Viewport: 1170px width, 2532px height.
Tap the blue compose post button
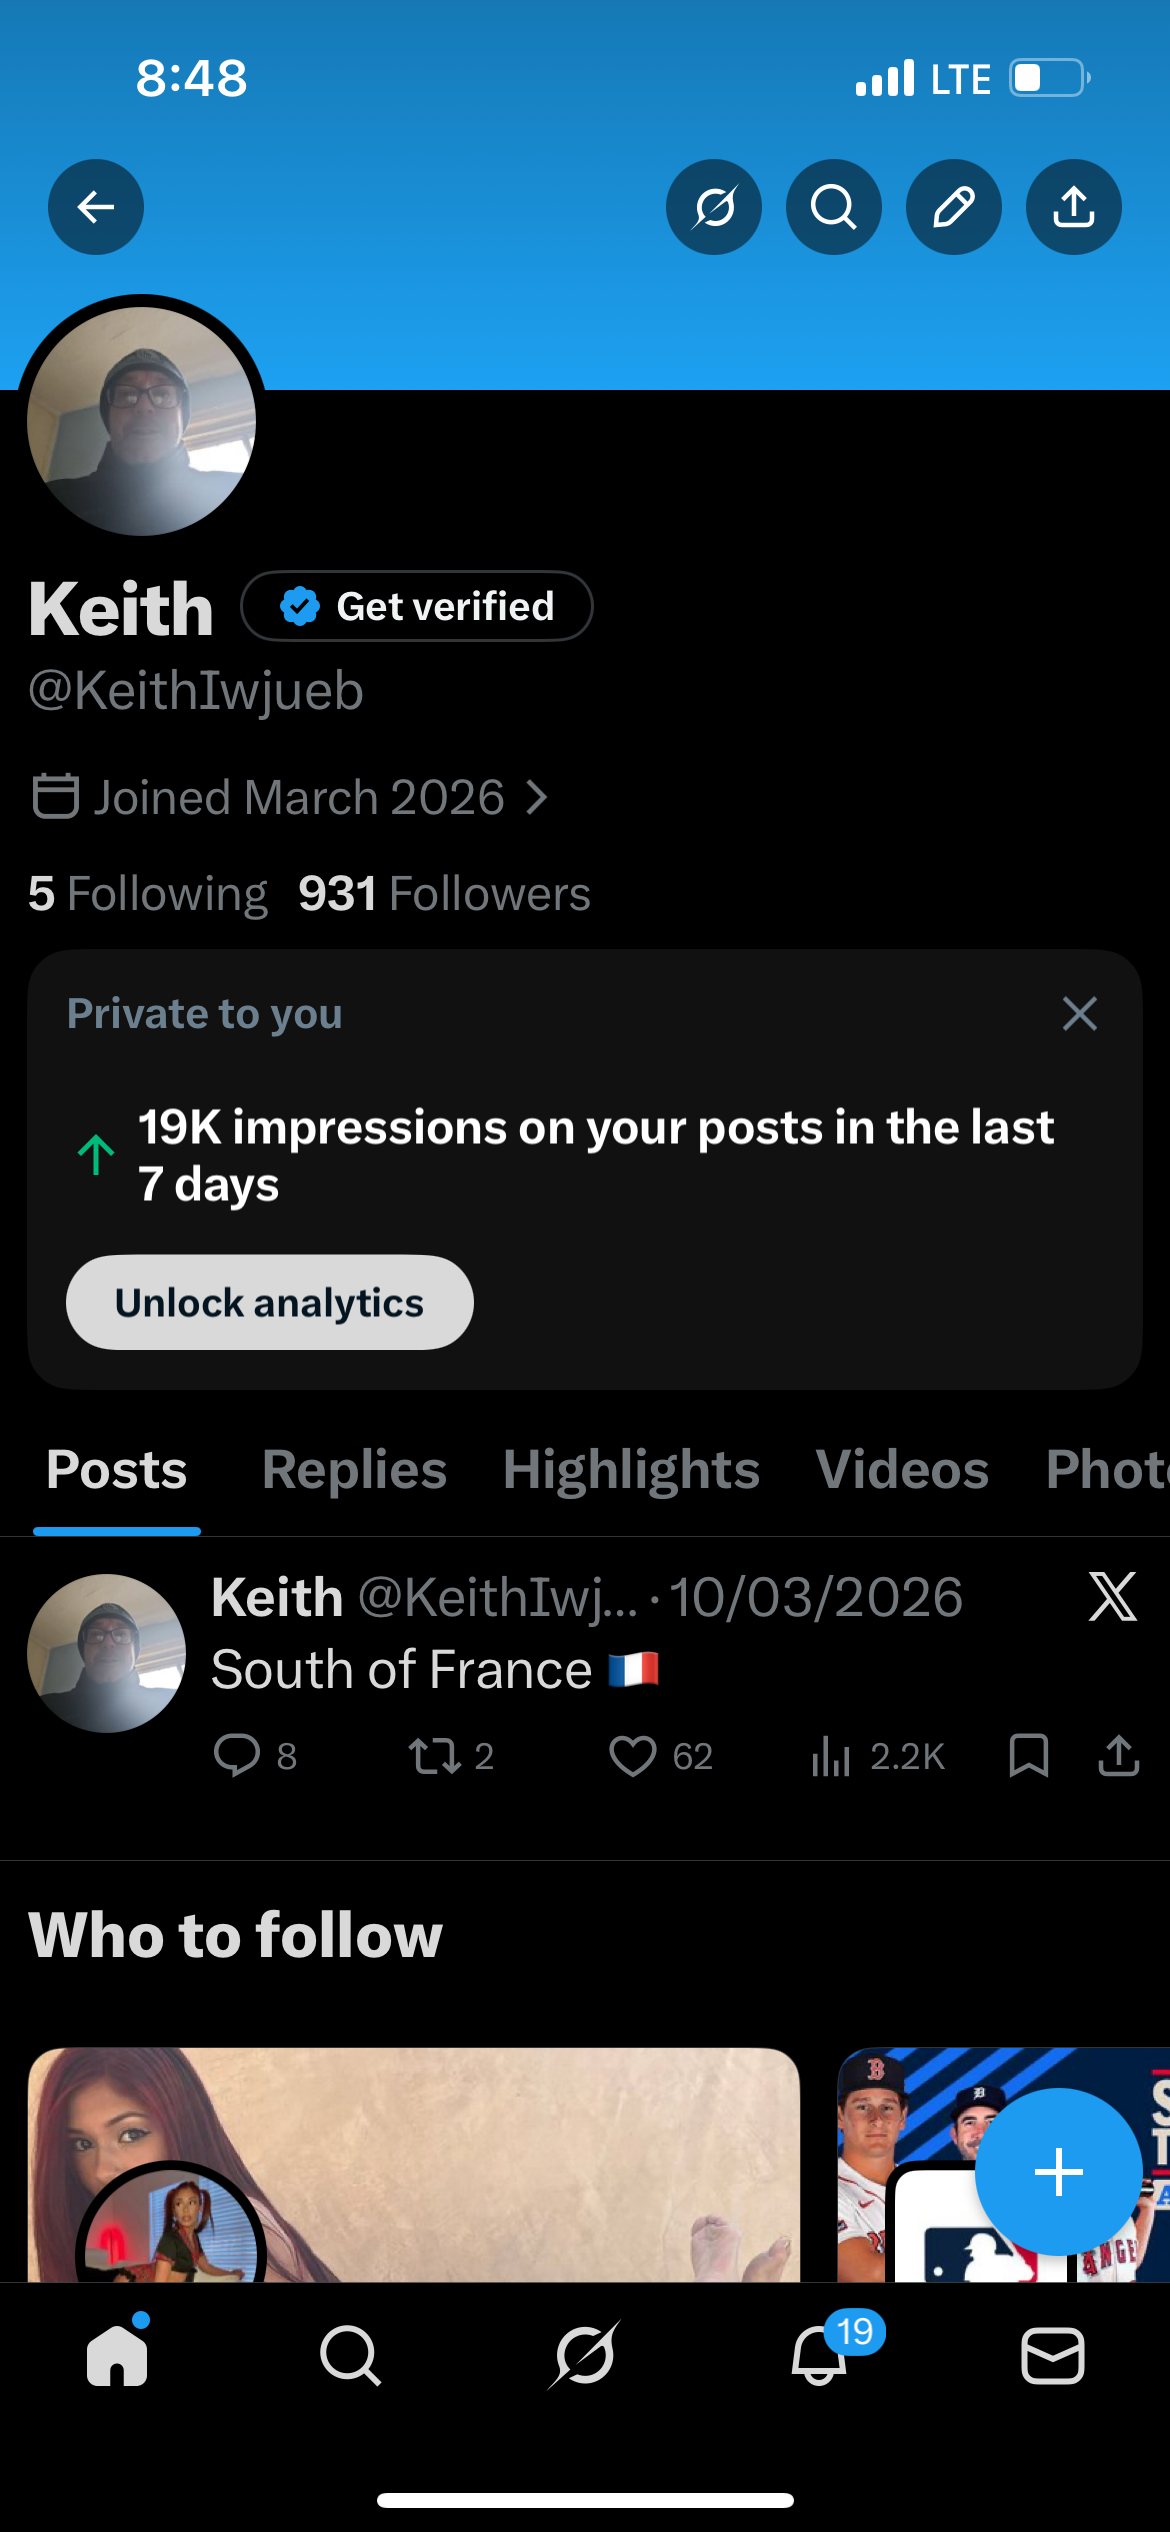1058,2172
